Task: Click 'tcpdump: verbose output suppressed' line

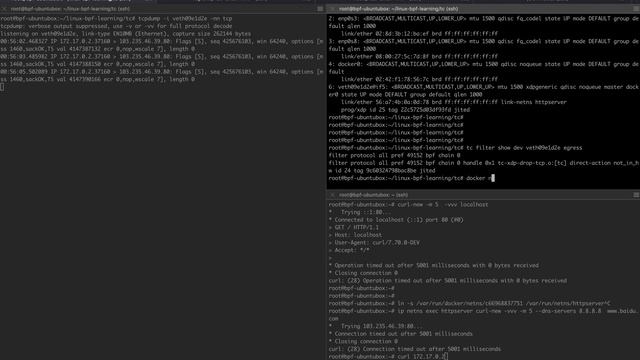Action: [116, 26]
